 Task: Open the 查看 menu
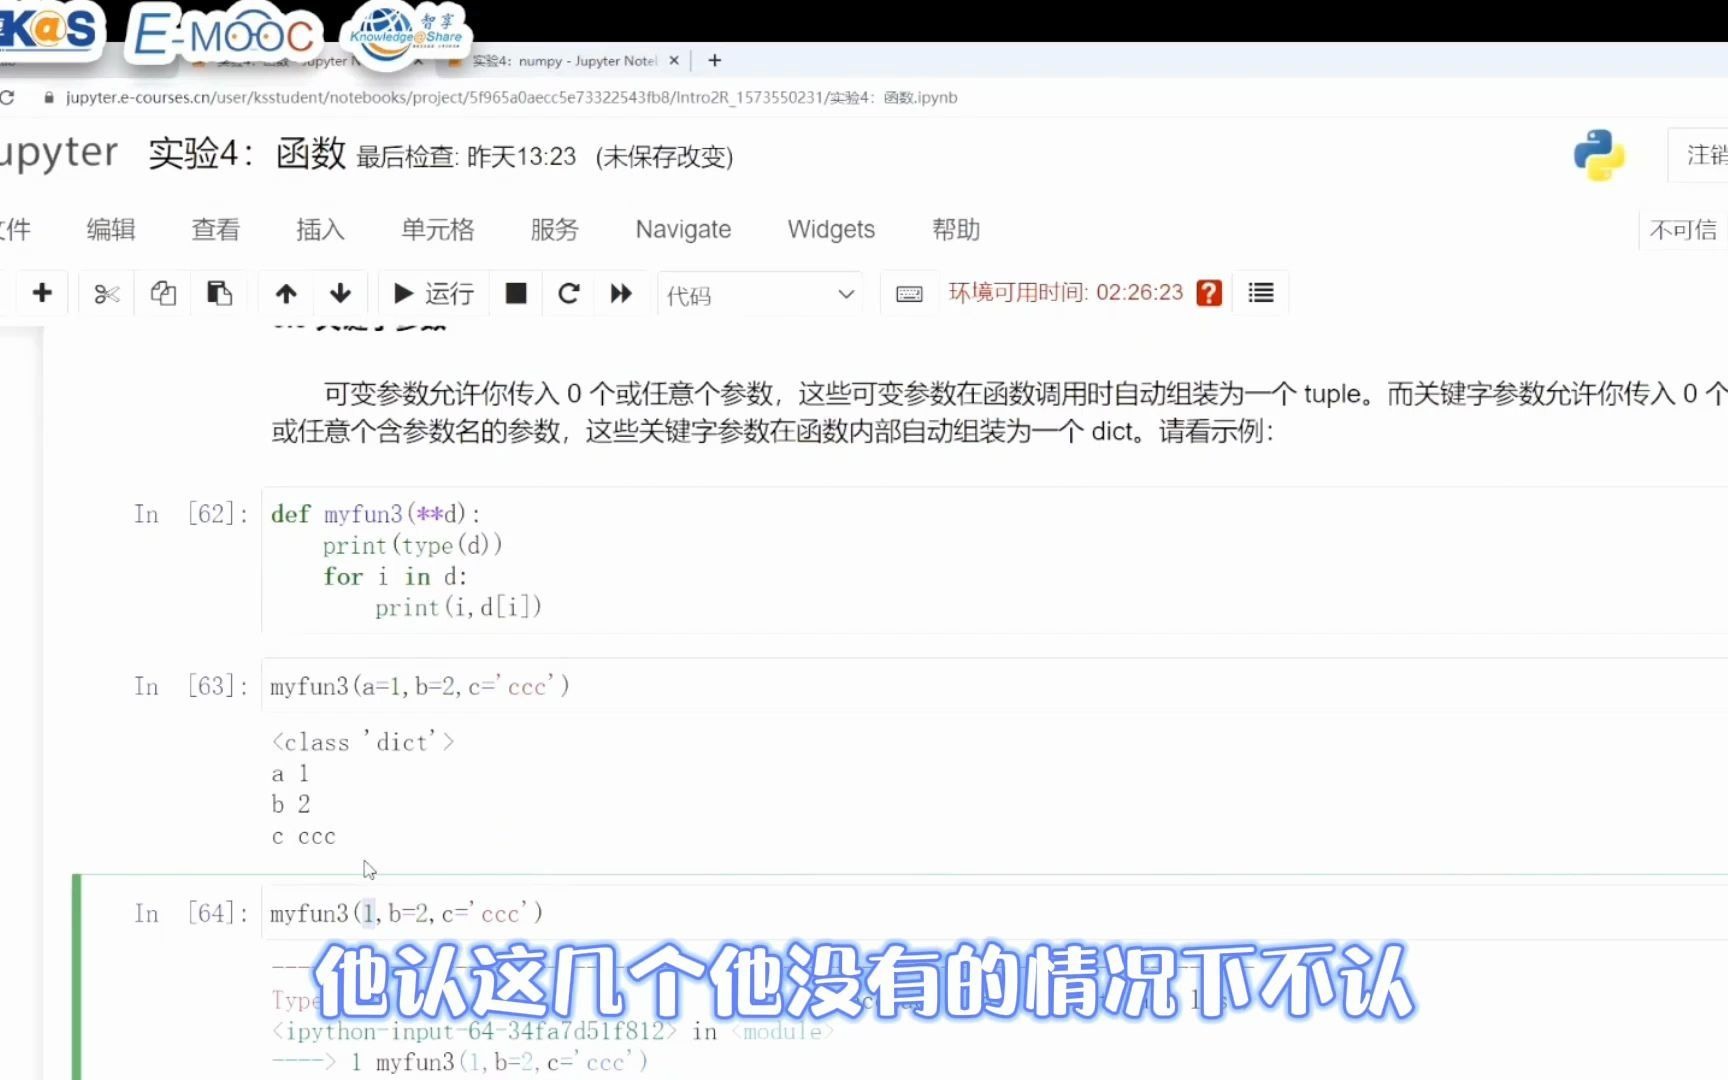pos(215,229)
